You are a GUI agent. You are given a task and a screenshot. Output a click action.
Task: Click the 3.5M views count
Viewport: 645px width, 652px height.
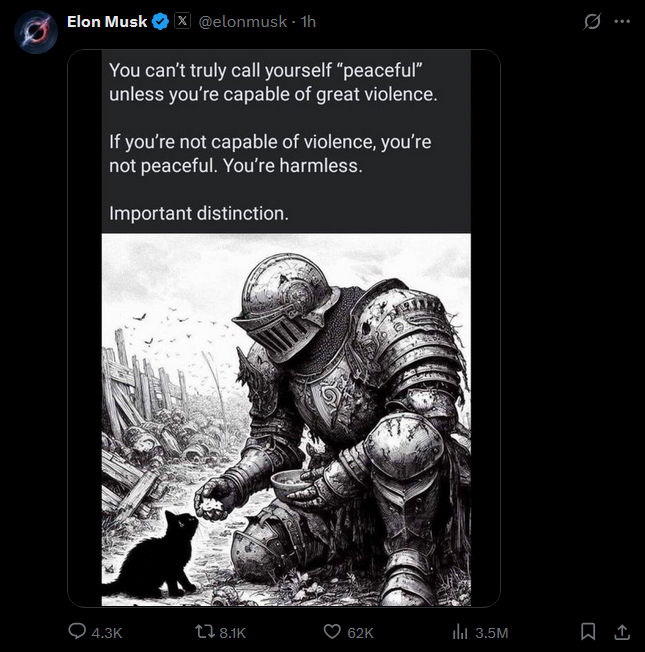[492, 632]
